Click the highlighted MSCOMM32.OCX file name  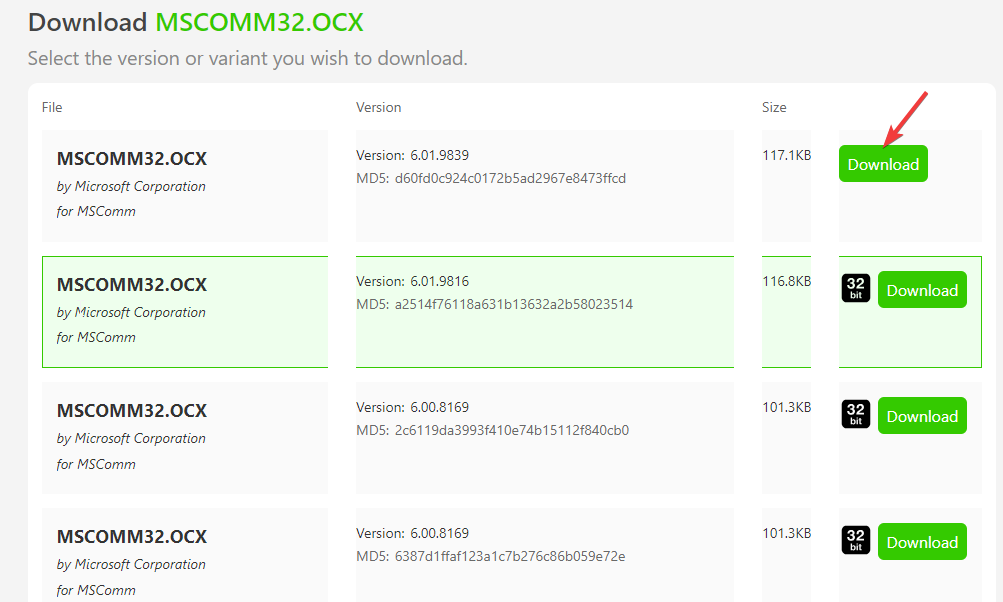click(x=132, y=285)
